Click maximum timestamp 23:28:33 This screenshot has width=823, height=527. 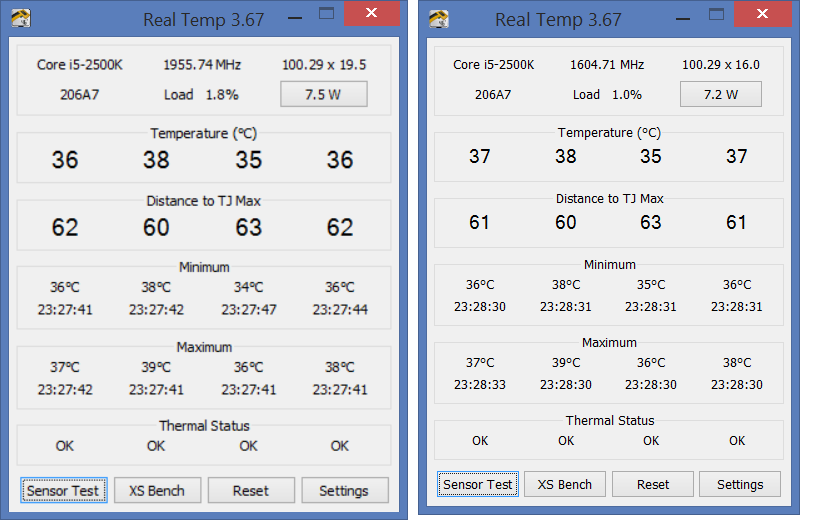480,385
